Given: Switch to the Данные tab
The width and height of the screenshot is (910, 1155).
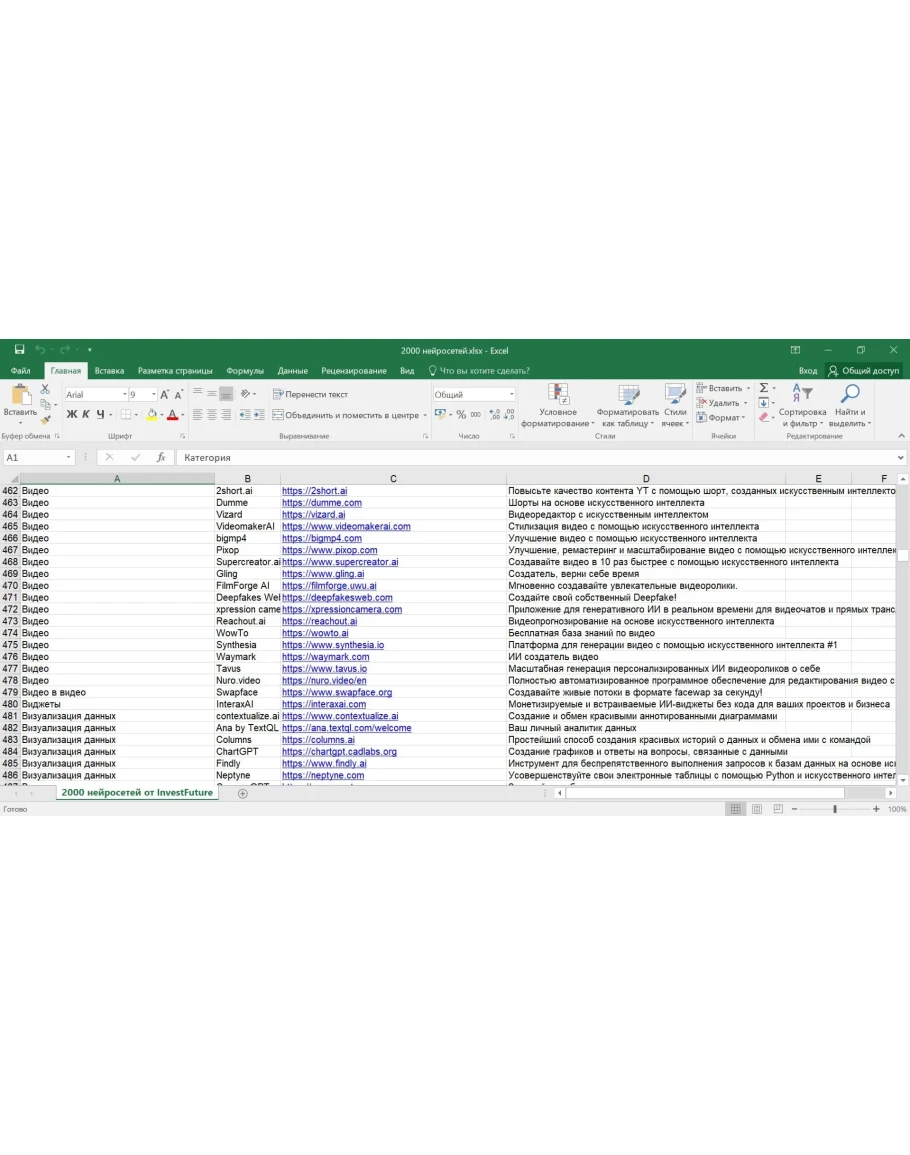Looking at the screenshot, I should 293,371.
